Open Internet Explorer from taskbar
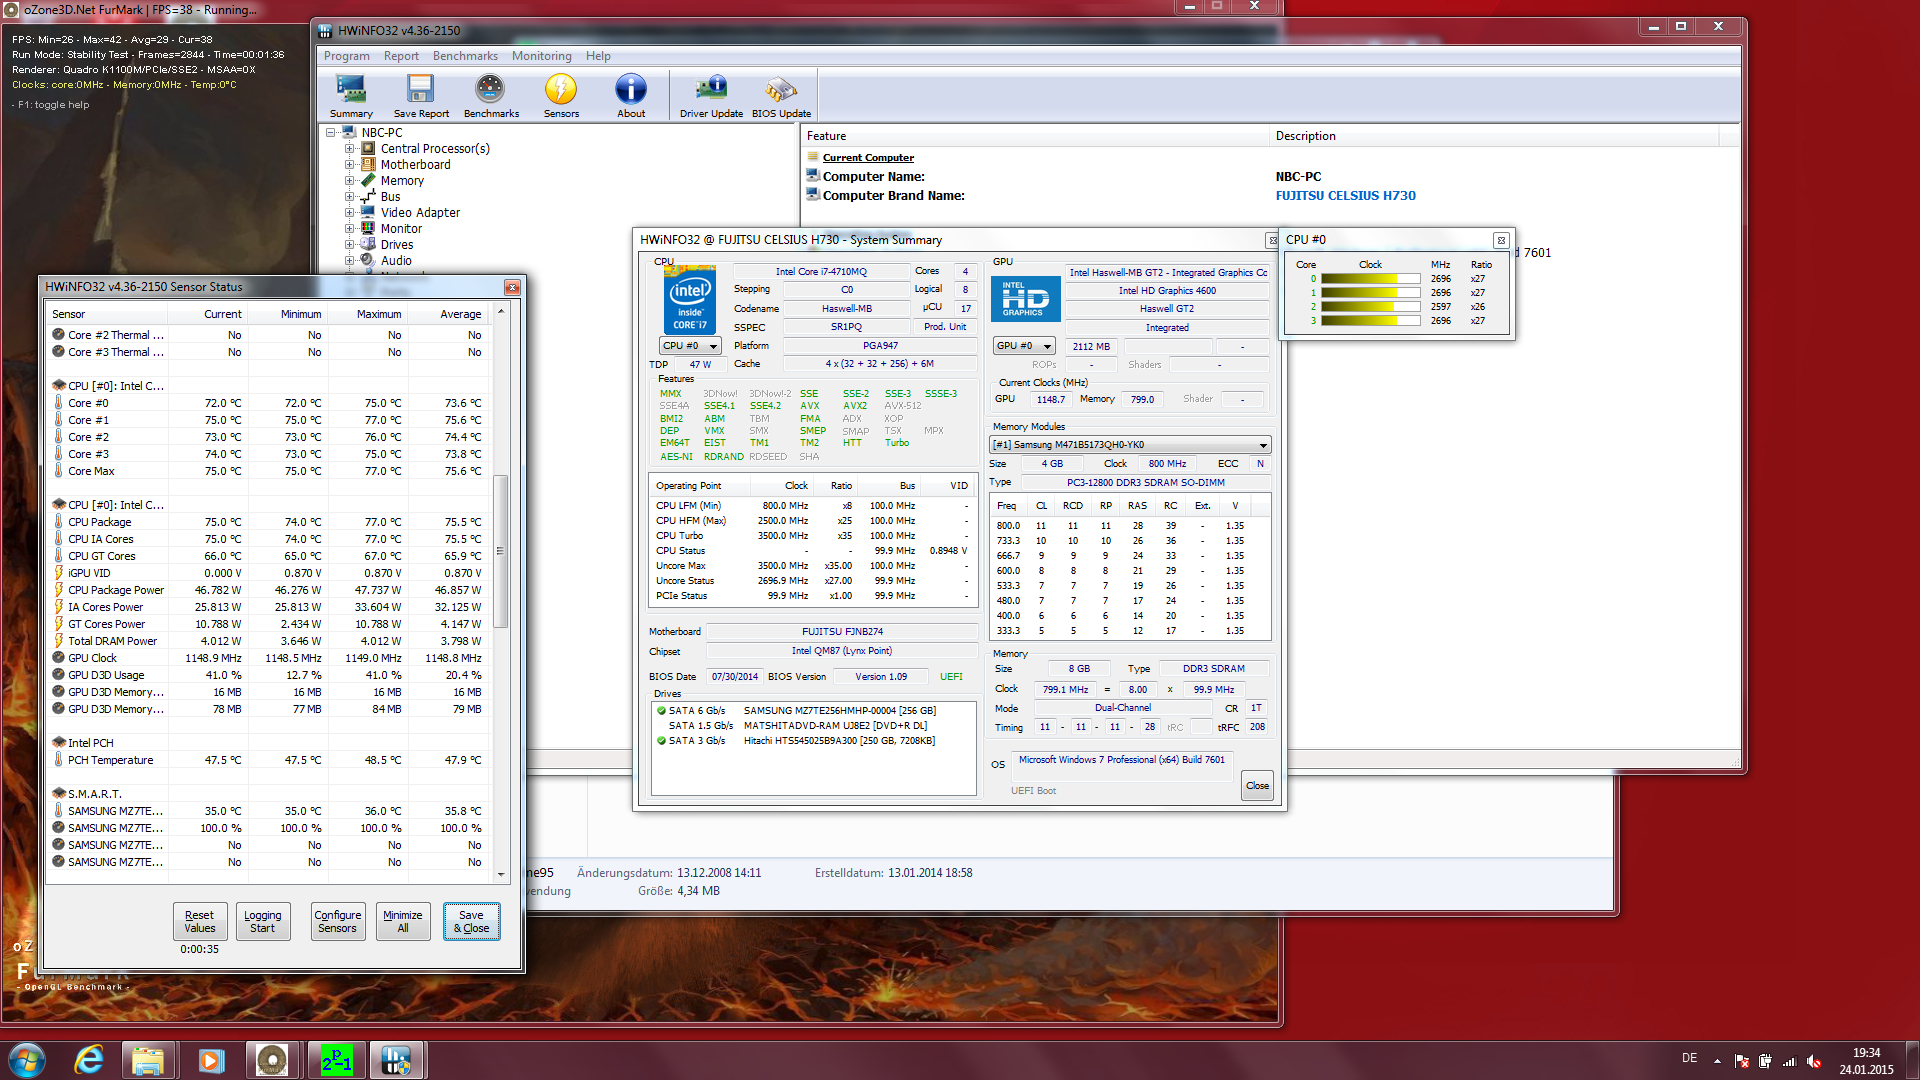 pos(89,1059)
